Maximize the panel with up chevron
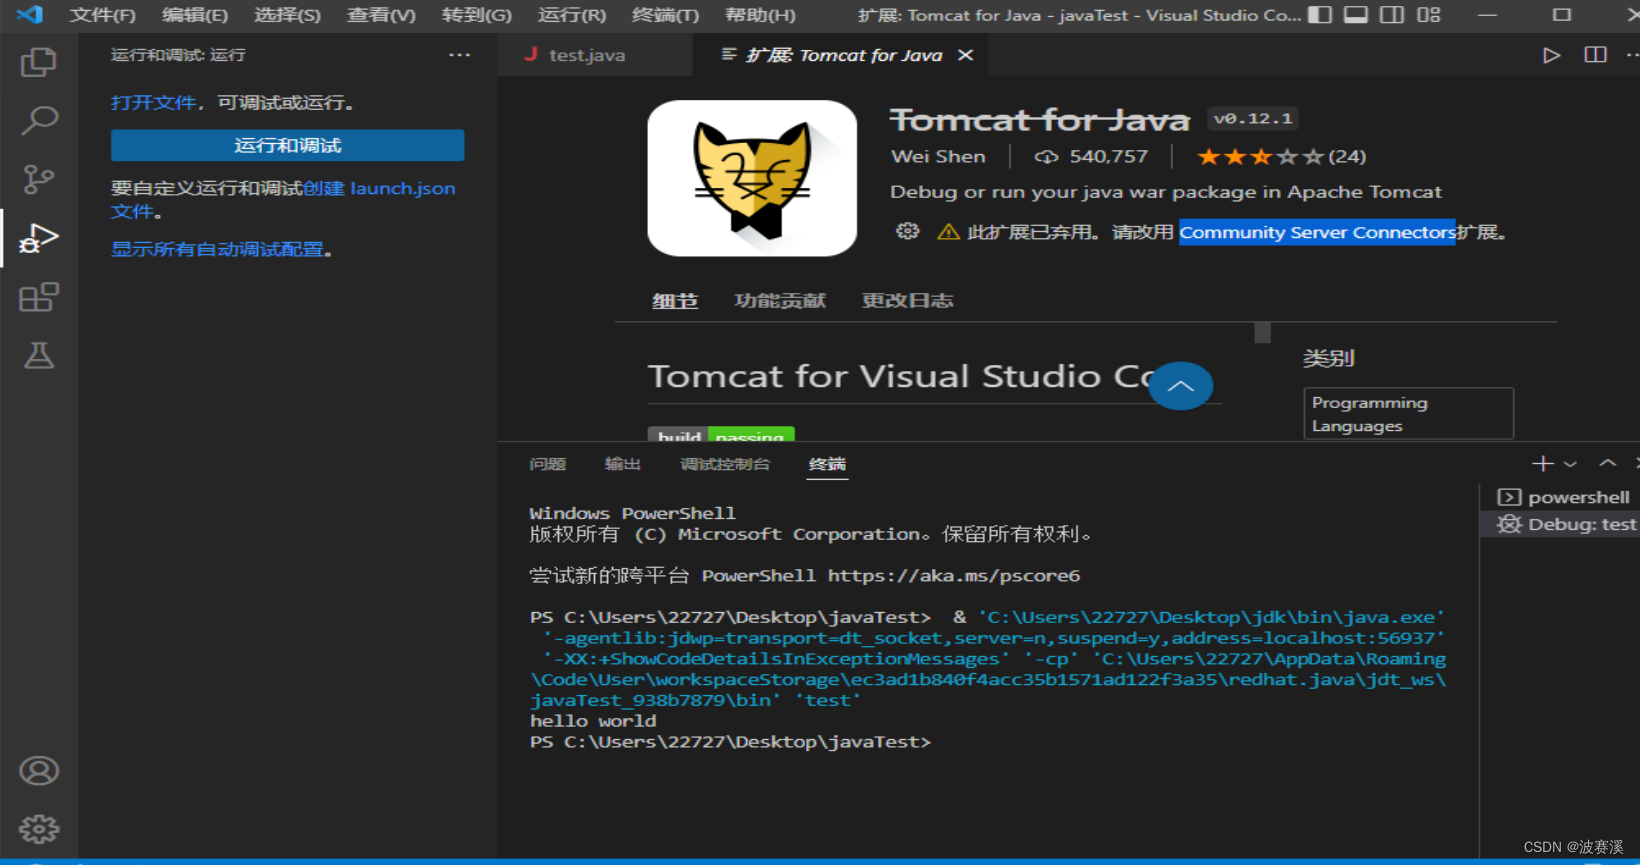Image resolution: width=1640 pixels, height=865 pixels. point(1607,463)
